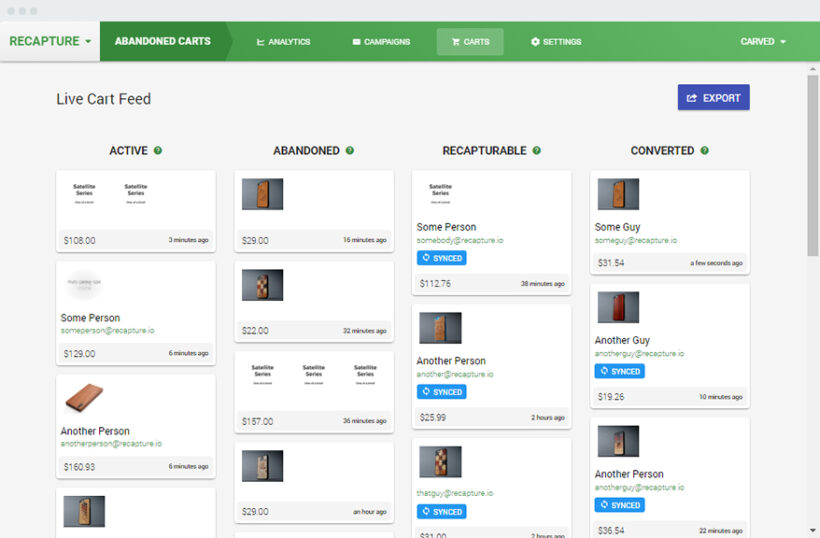Open the CARVED account dropdown
Screen dimensions: 820x538
click(x=762, y=42)
